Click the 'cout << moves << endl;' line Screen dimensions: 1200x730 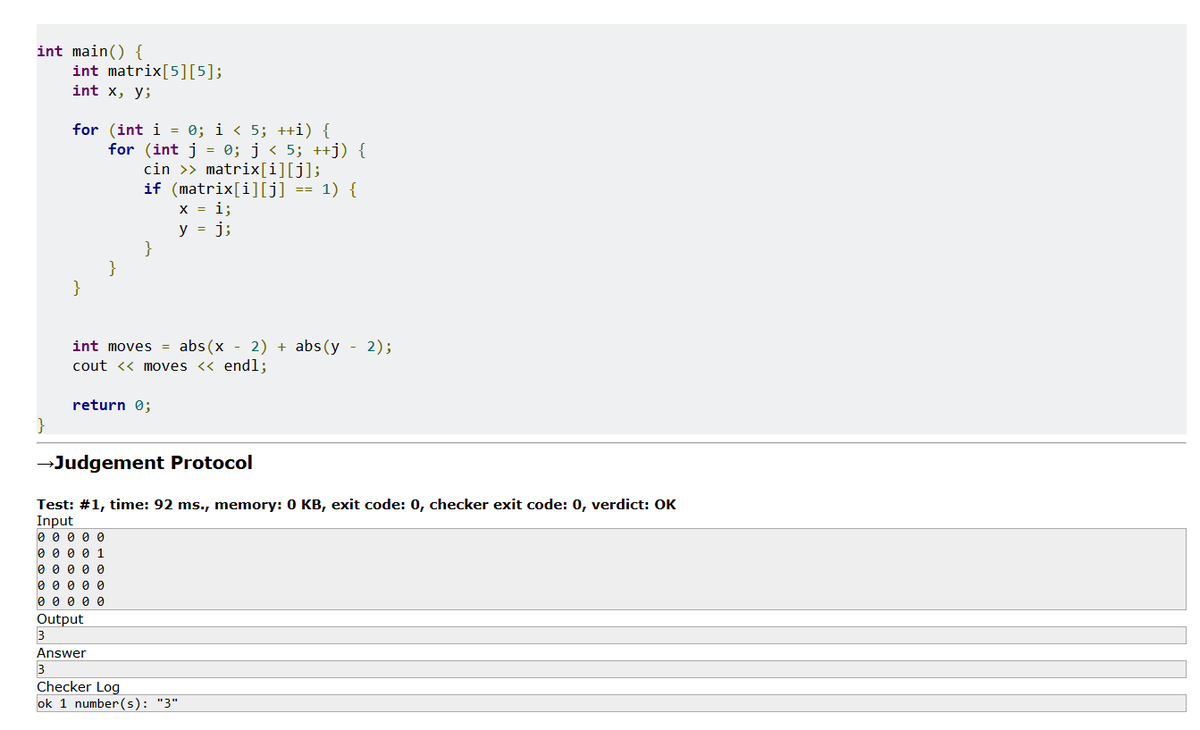pyautogui.click(x=169, y=365)
